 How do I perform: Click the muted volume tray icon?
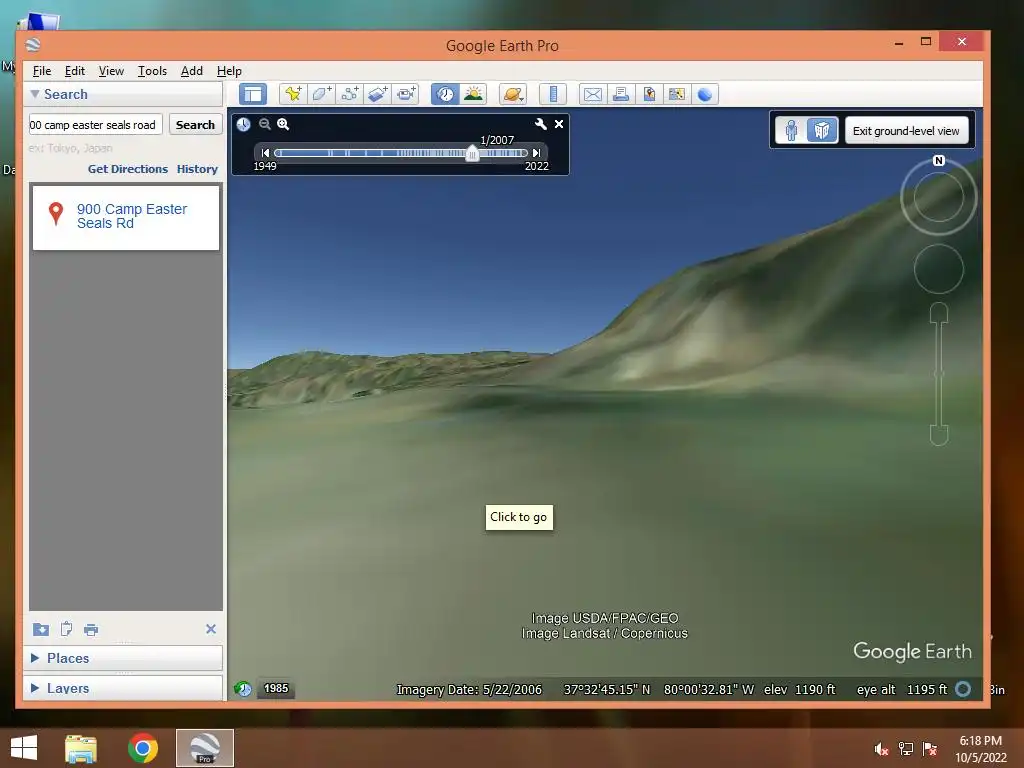tap(881, 749)
